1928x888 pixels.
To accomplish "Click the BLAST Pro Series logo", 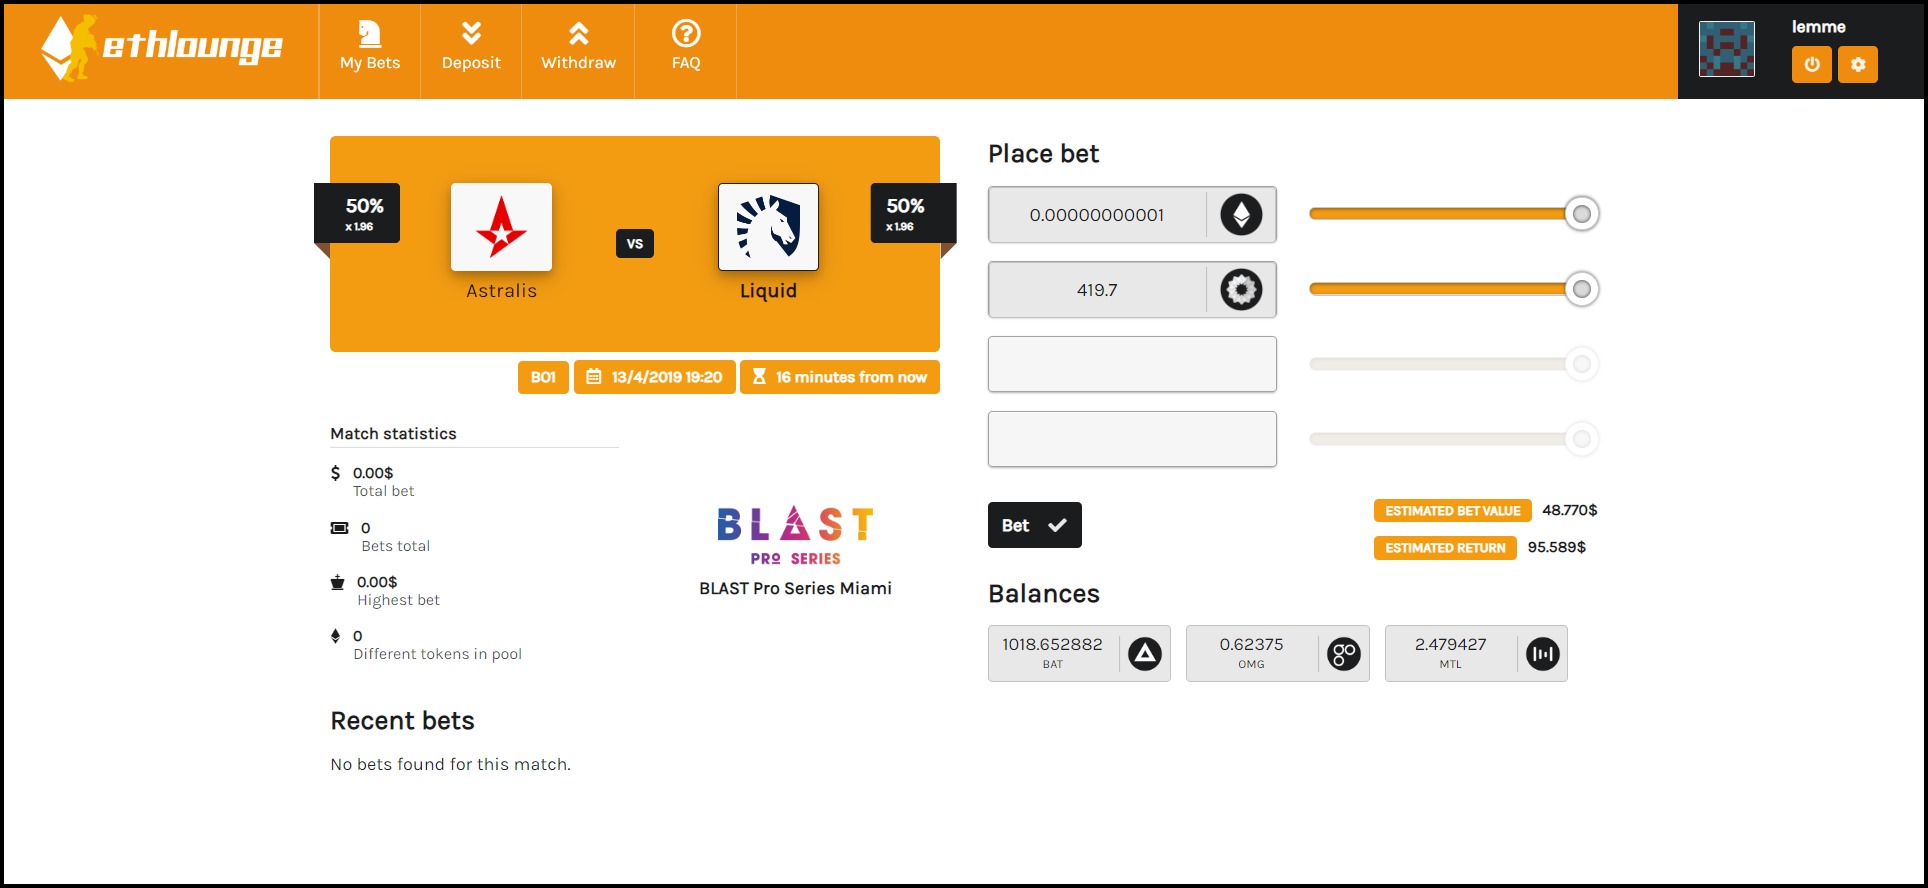I will pos(795,536).
